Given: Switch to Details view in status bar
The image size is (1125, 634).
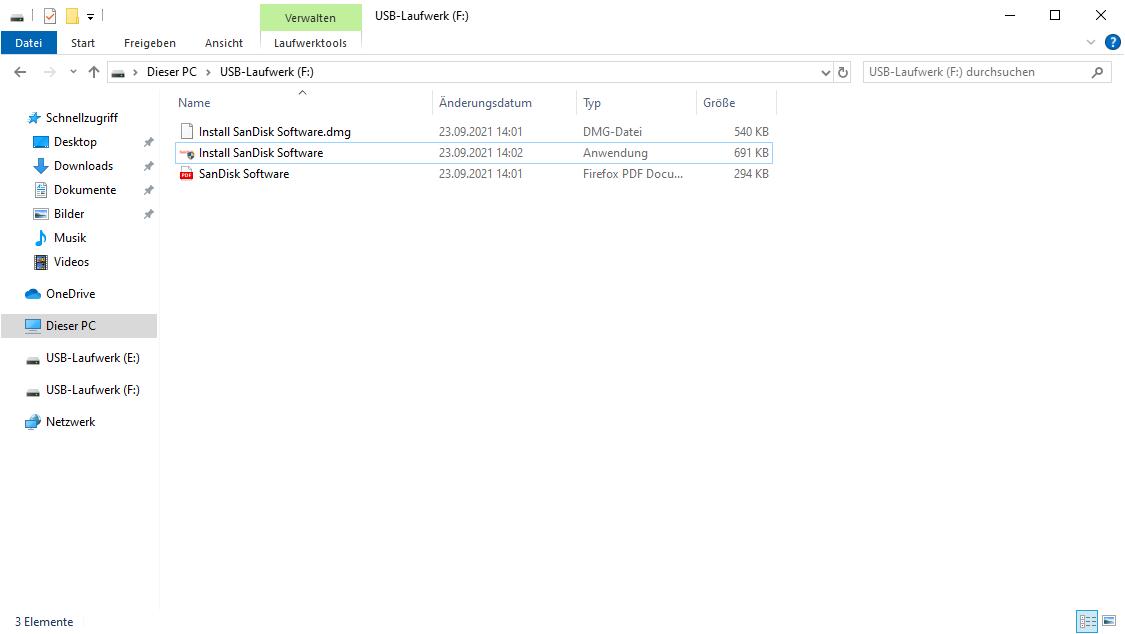Looking at the screenshot, I should coord(1088,621).
